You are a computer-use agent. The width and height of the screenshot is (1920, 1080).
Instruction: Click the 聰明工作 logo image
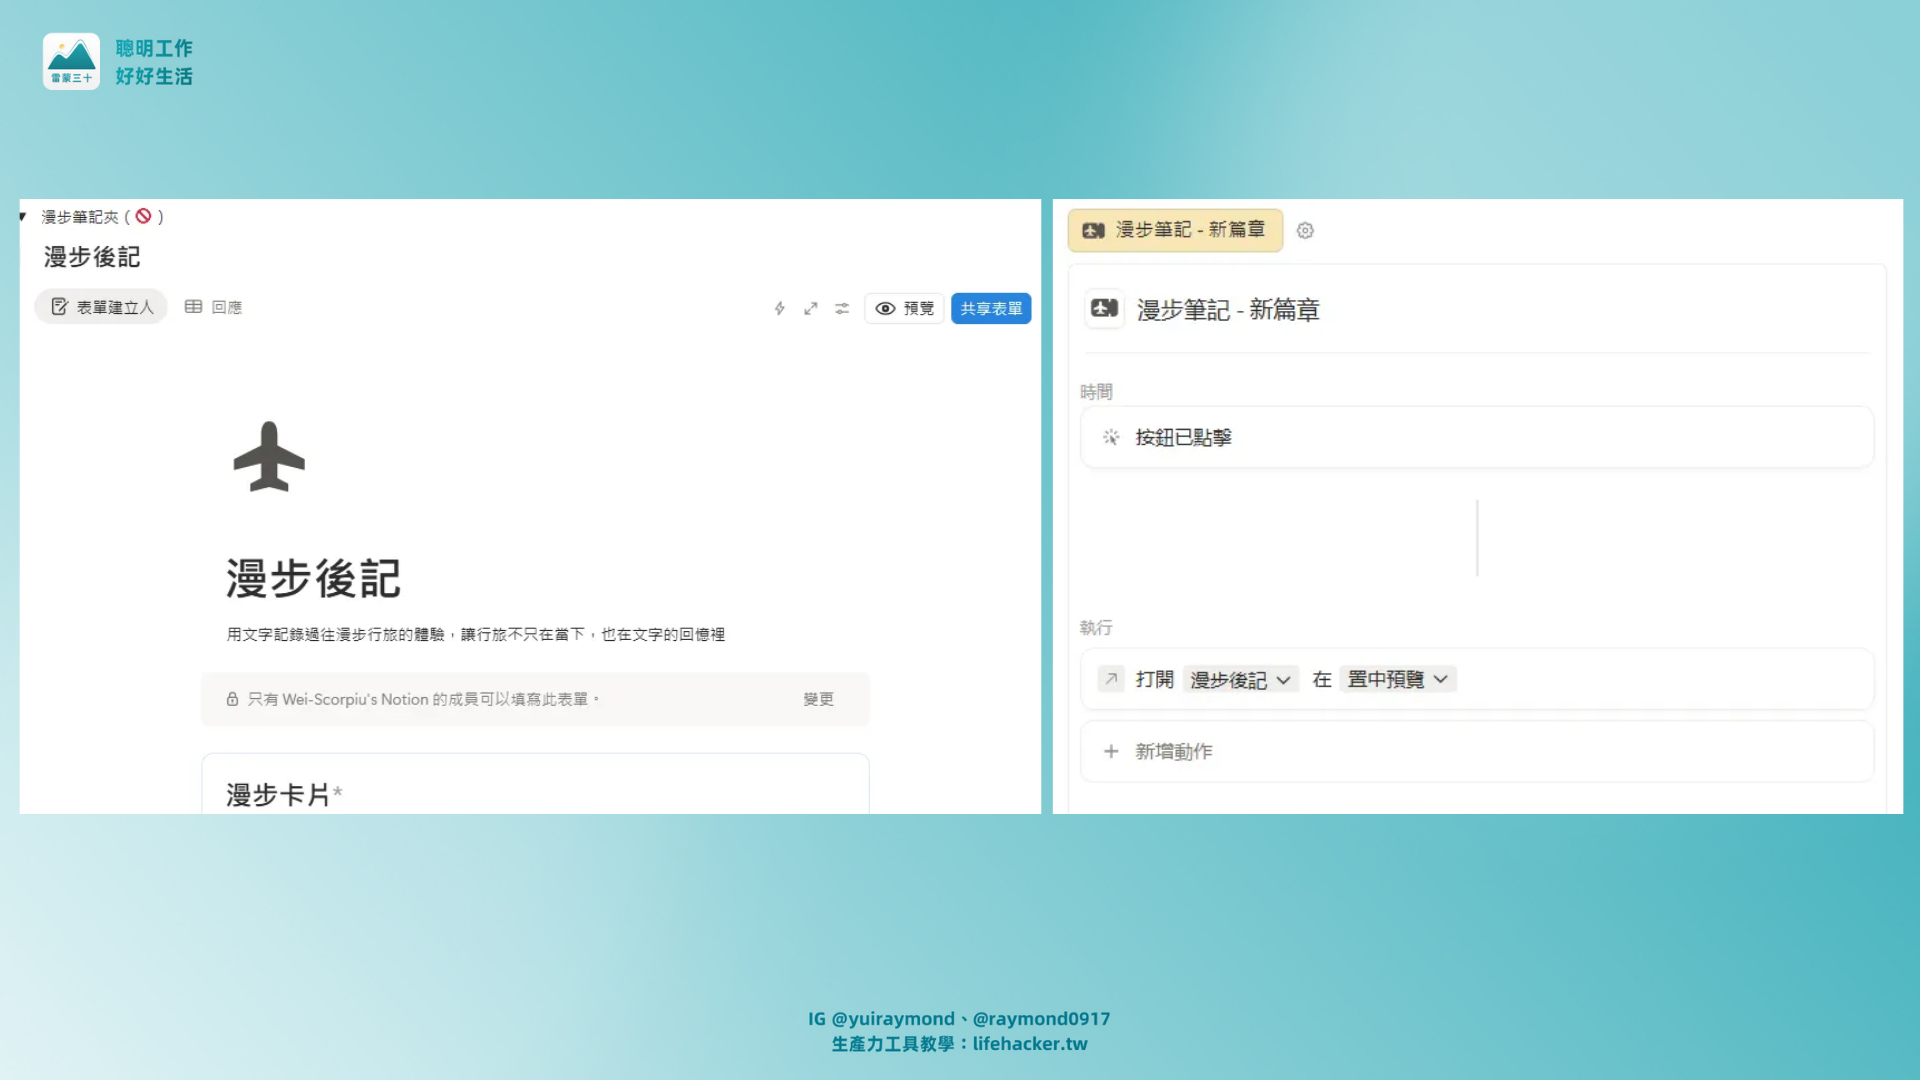pos(71,61)
